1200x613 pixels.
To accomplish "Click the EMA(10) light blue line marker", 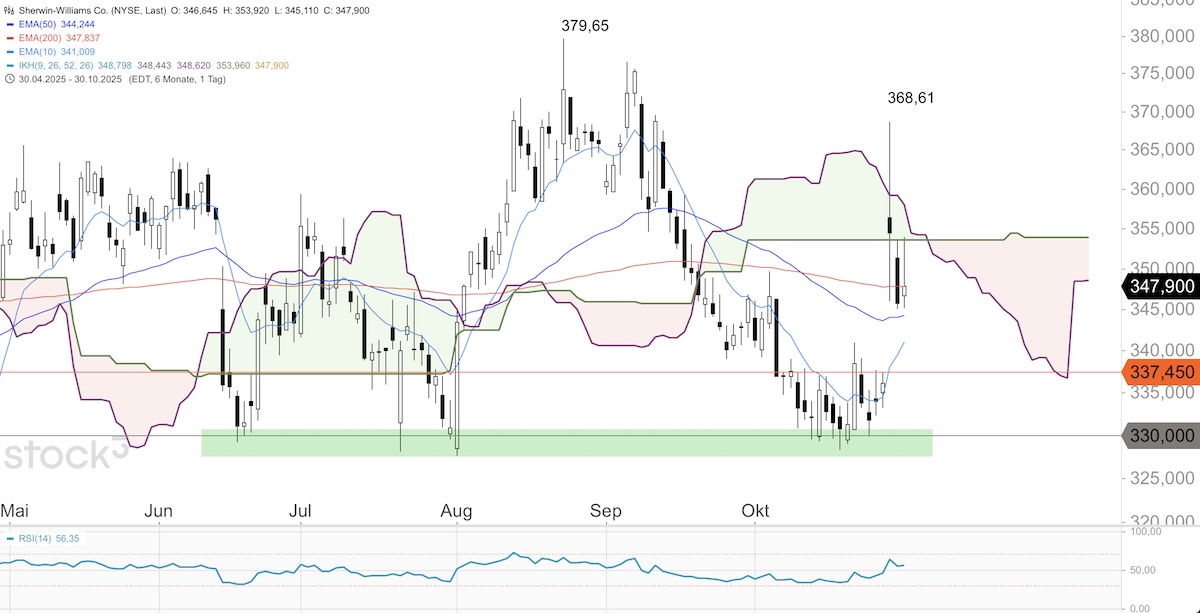I will [10, 51].
